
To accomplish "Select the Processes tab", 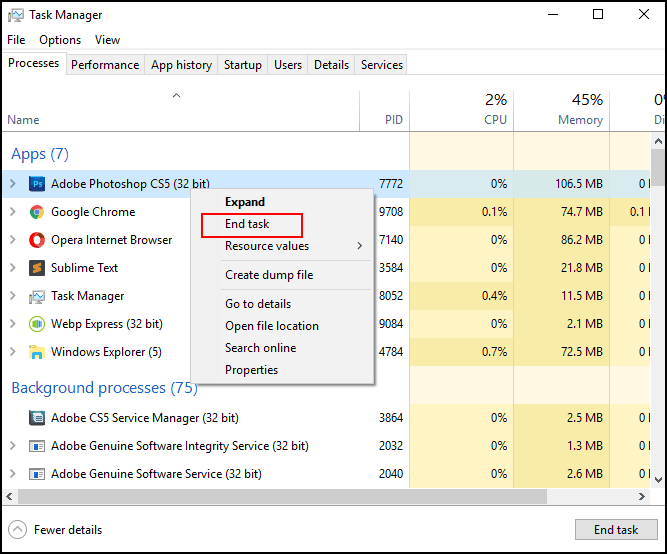I will pyautogui.click(x=34, y=63).
